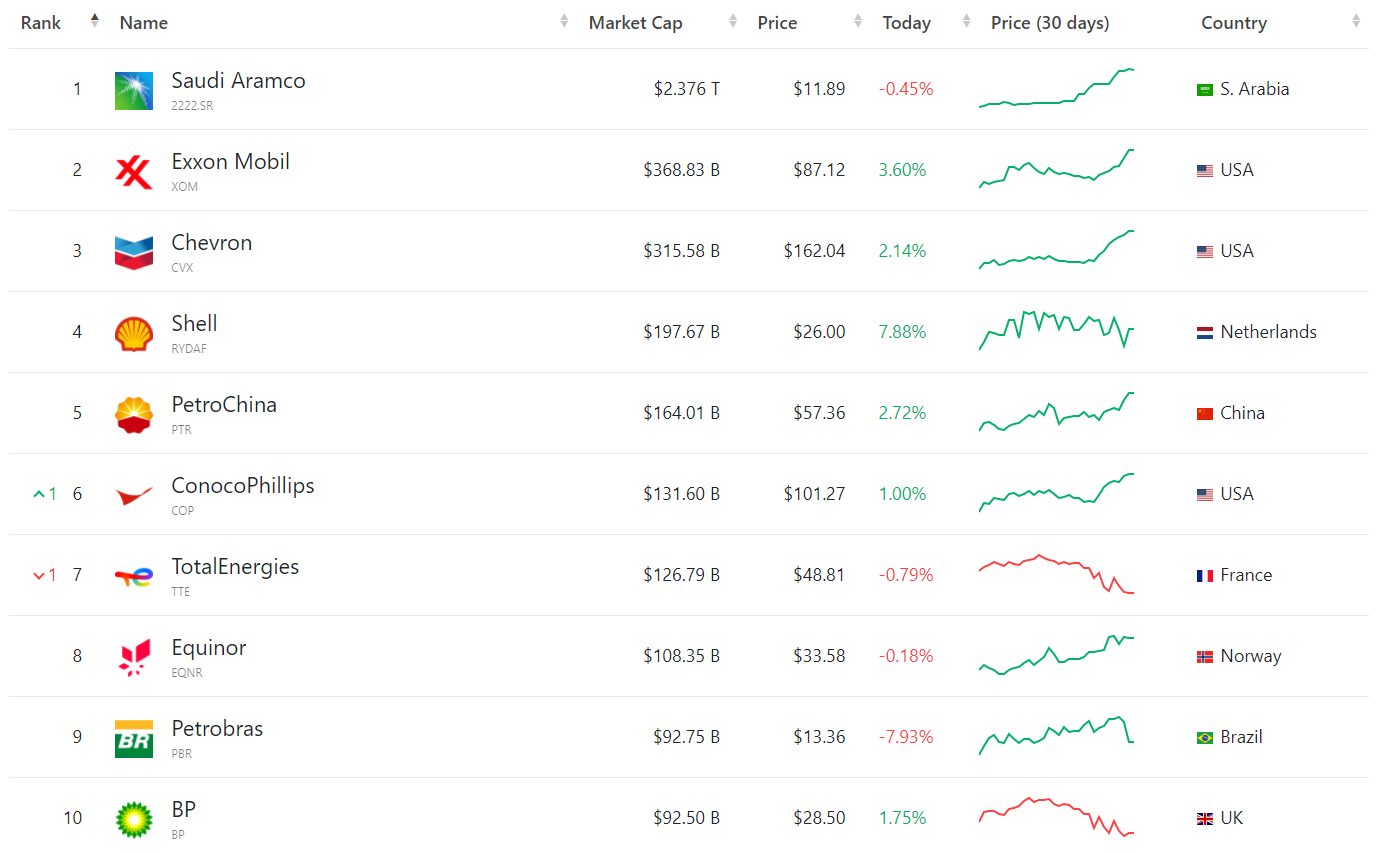
Task: Click Price (30 days) column header
Action: (1050, 23)
